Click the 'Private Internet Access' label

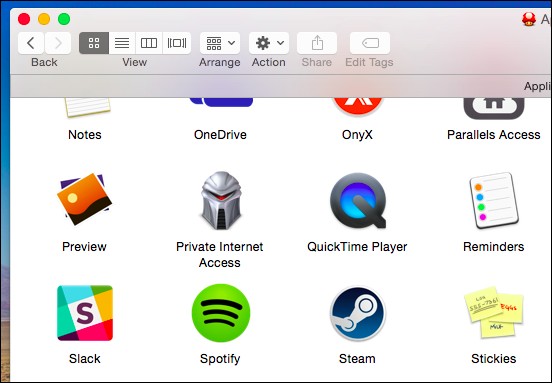pos(220,255)
